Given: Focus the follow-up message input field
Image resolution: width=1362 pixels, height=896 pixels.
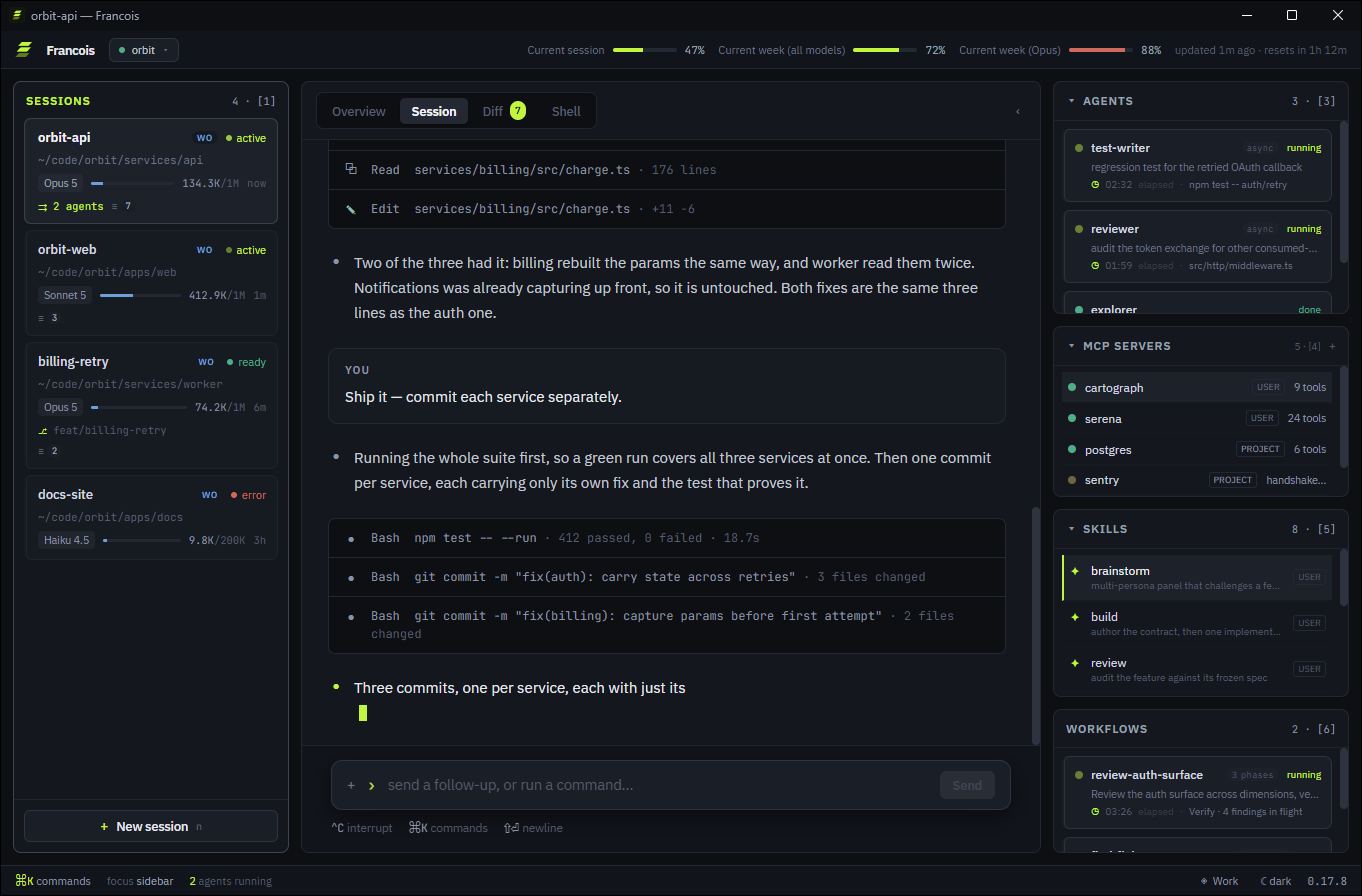Looking at the screenshot, I should [x=656, y=785].
